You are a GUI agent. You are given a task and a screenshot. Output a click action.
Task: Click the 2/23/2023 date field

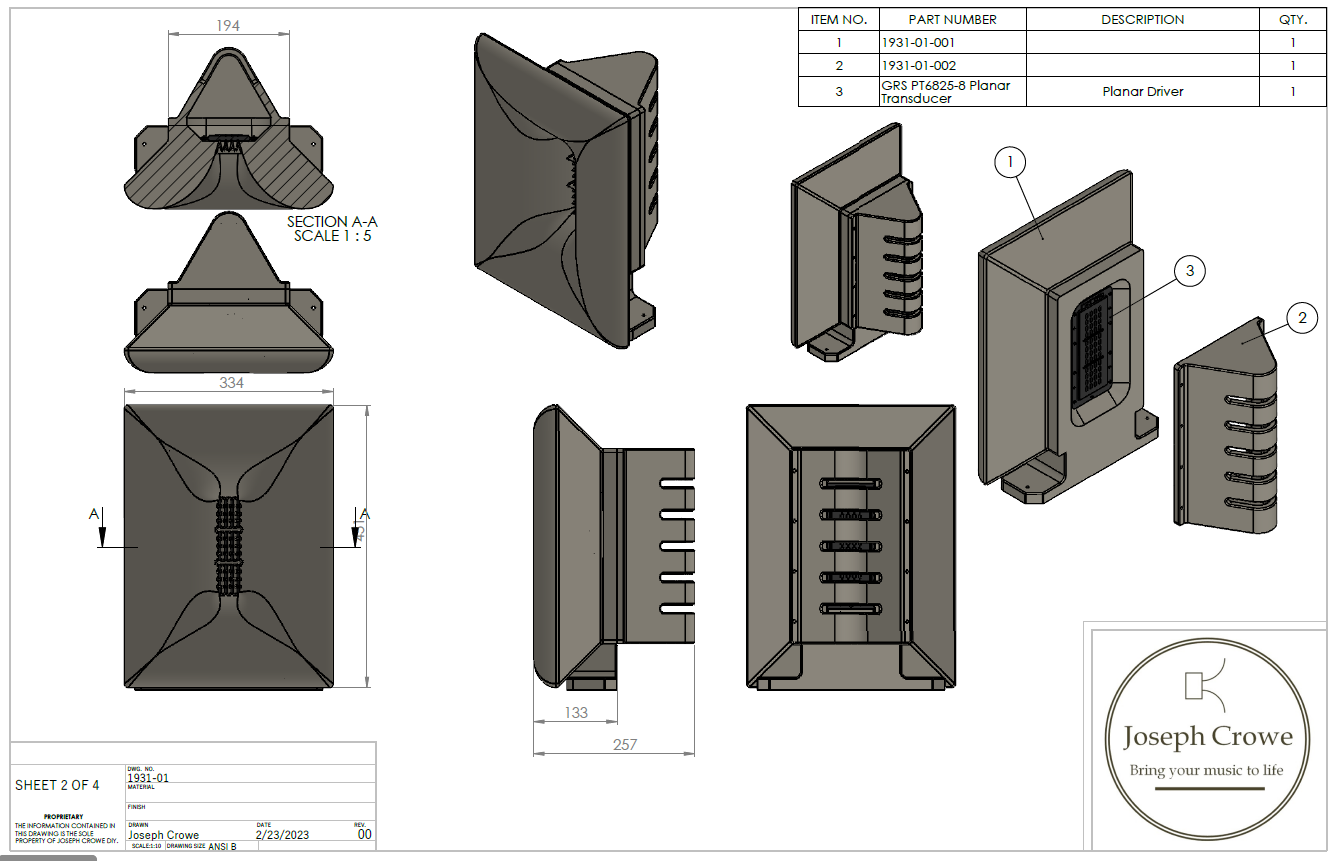(x=285, y=834)
